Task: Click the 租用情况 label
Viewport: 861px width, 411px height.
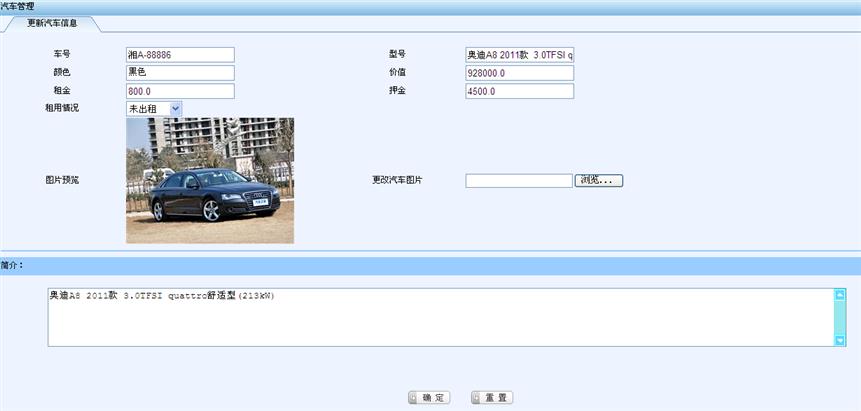Action: [62, 108]
